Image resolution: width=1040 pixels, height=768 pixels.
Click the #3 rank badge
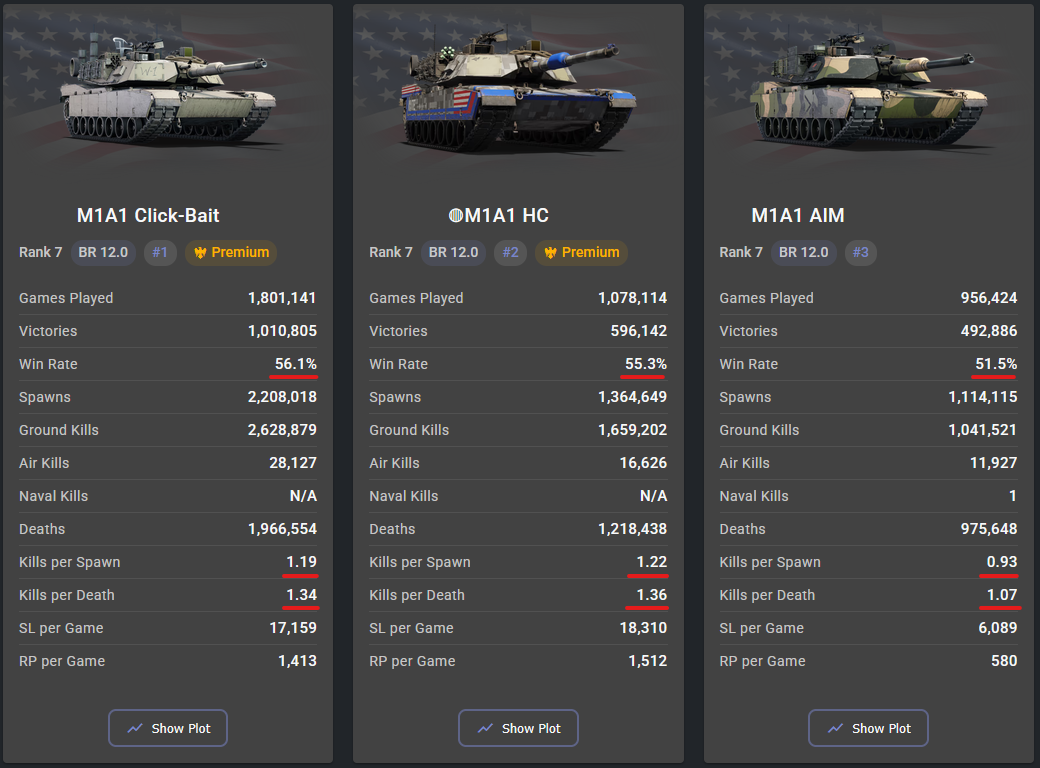tap(860, 252)
